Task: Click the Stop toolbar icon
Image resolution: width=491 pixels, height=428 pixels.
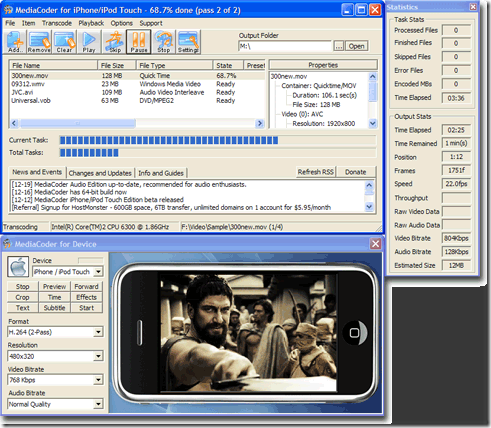Action: coord(164,42)
